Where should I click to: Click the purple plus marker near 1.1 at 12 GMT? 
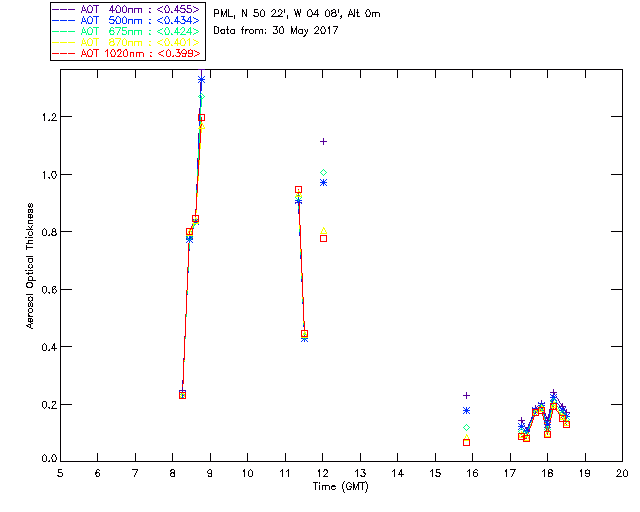point(323,142)
